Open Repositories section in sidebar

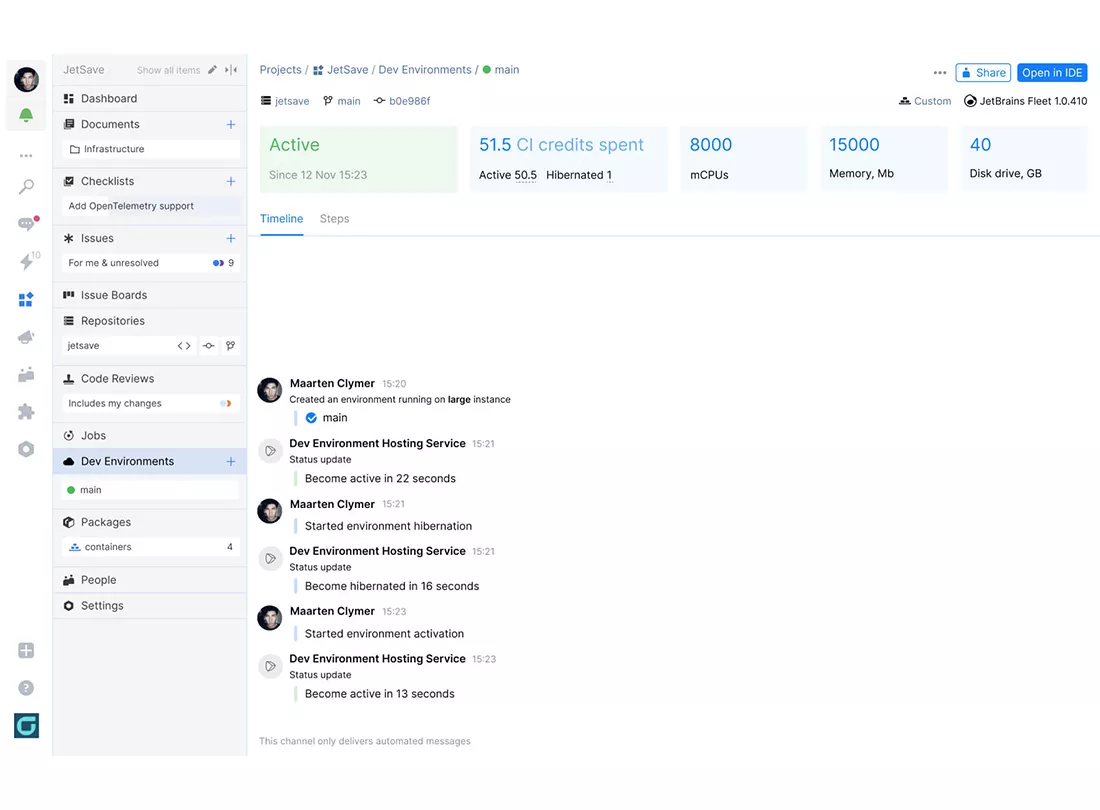150,321
